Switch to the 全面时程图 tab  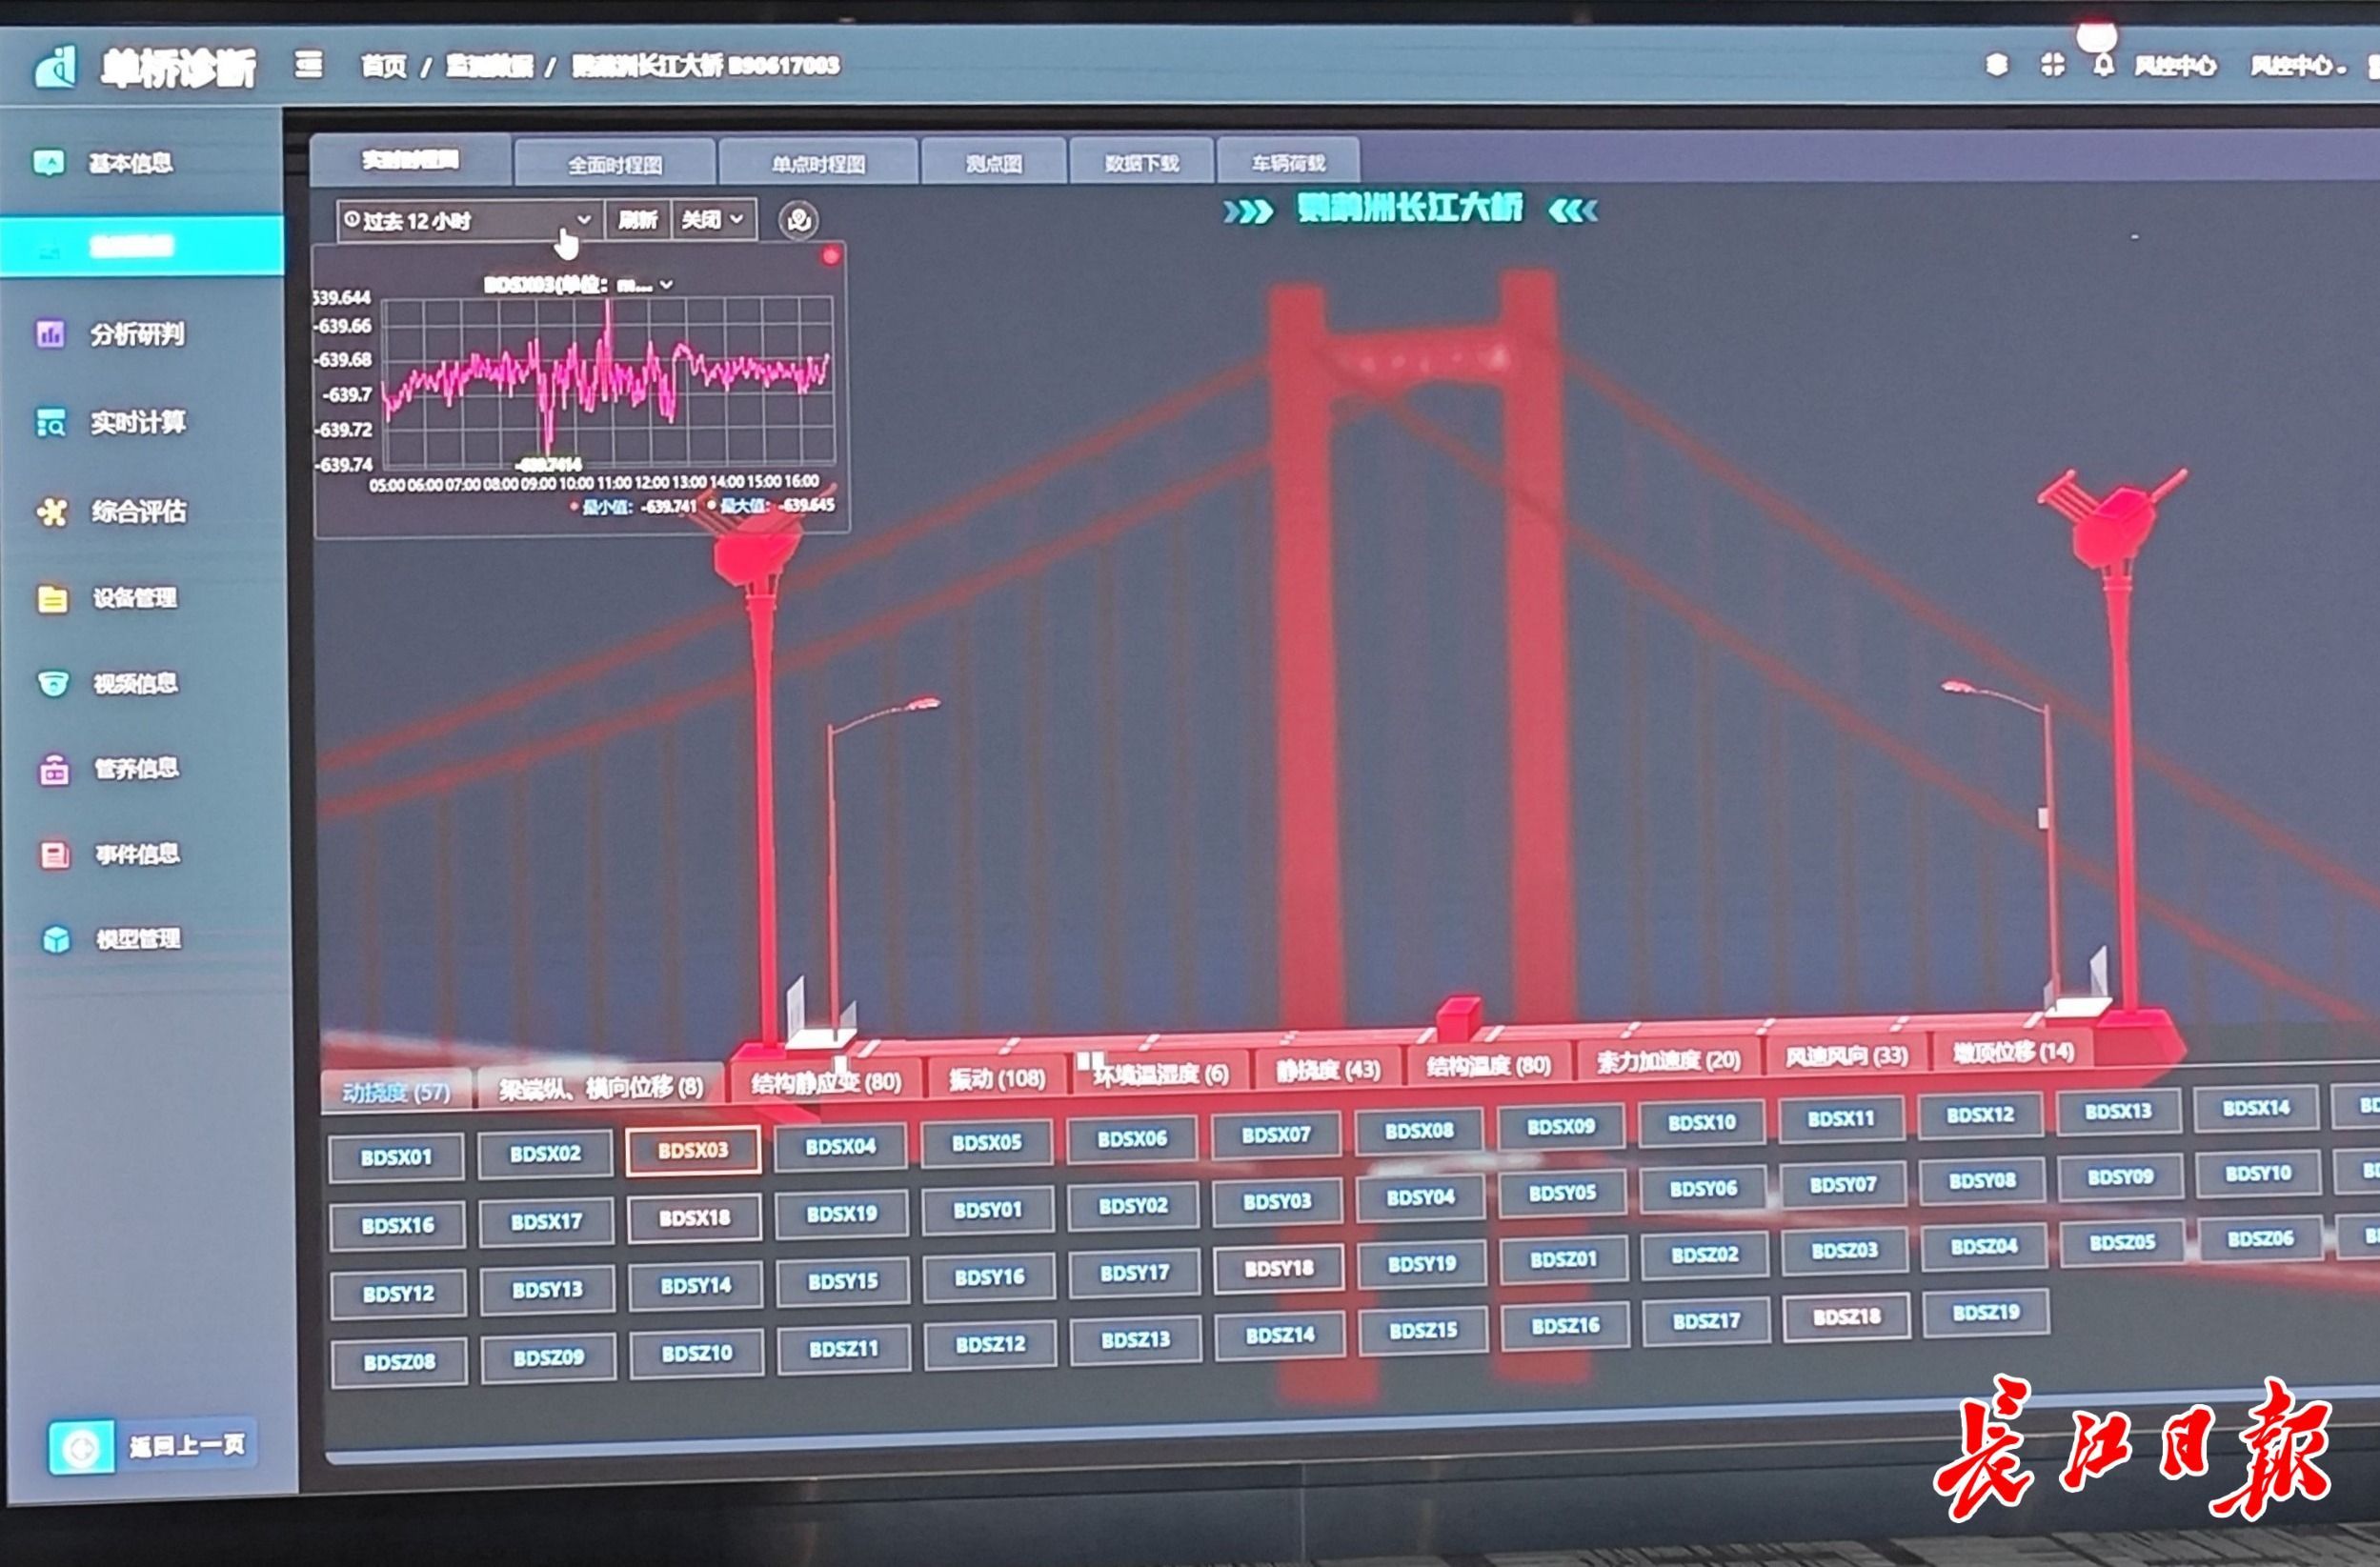point(614,165)
